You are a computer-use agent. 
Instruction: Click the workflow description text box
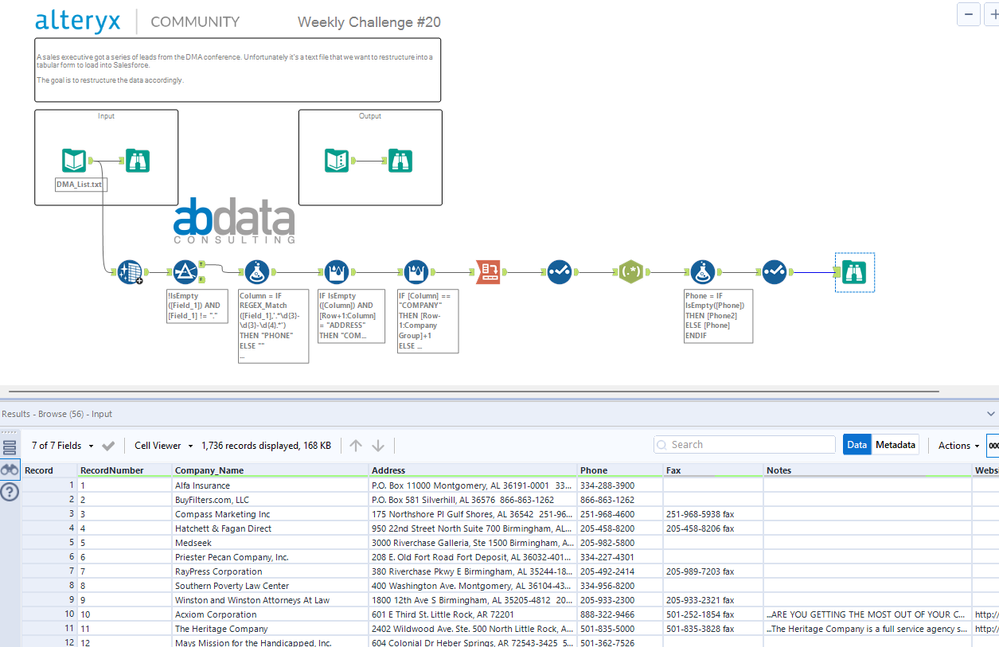(x=238, y=70)
